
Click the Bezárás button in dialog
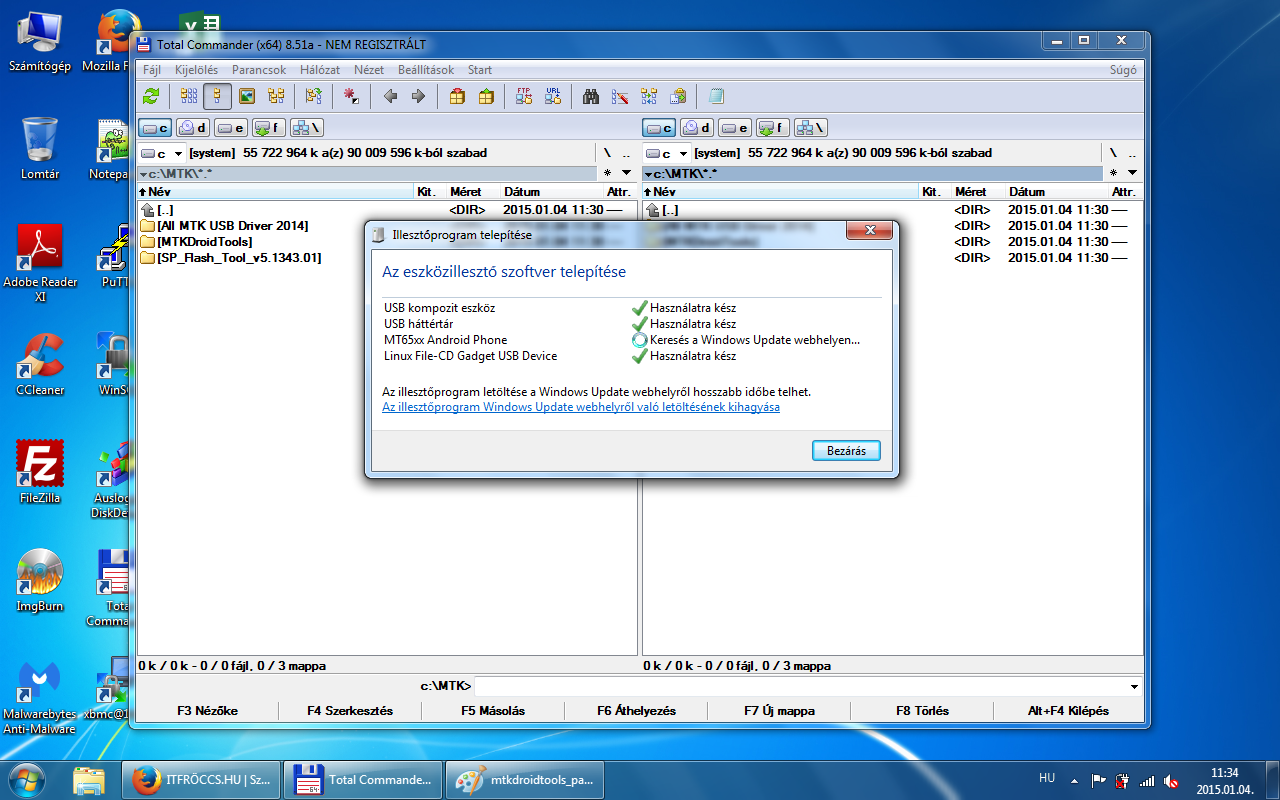click(x=846, y=451)
